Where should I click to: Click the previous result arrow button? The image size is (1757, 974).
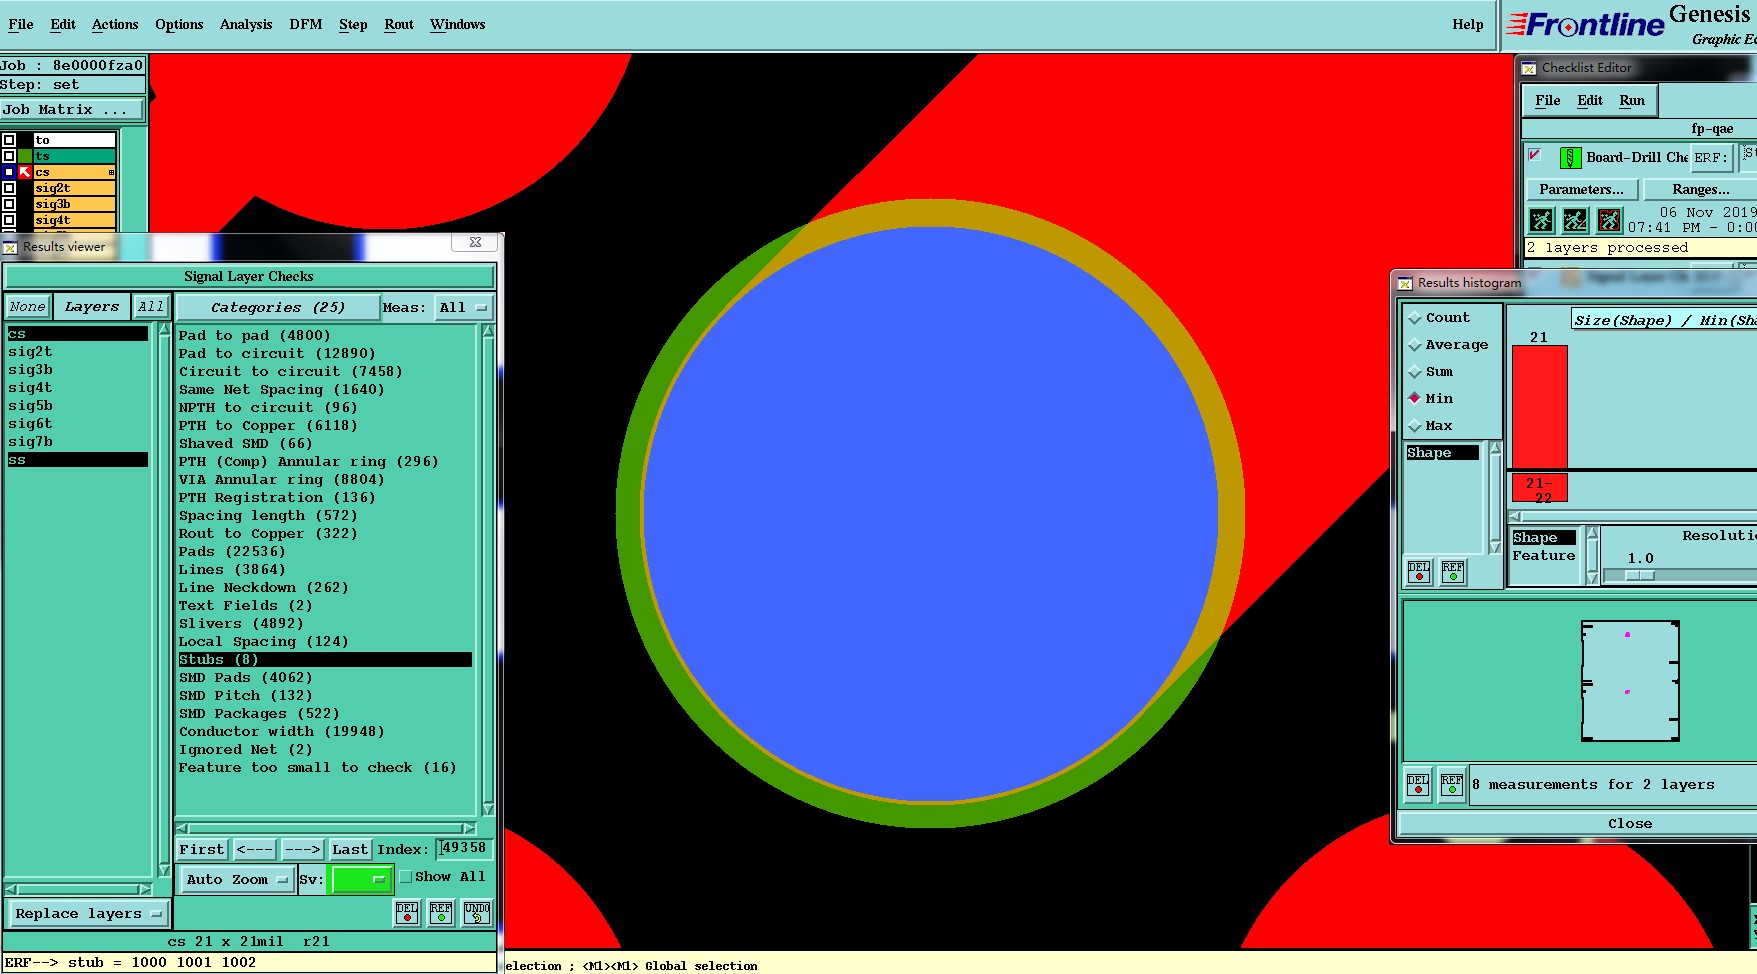click(x=255, y=850)
